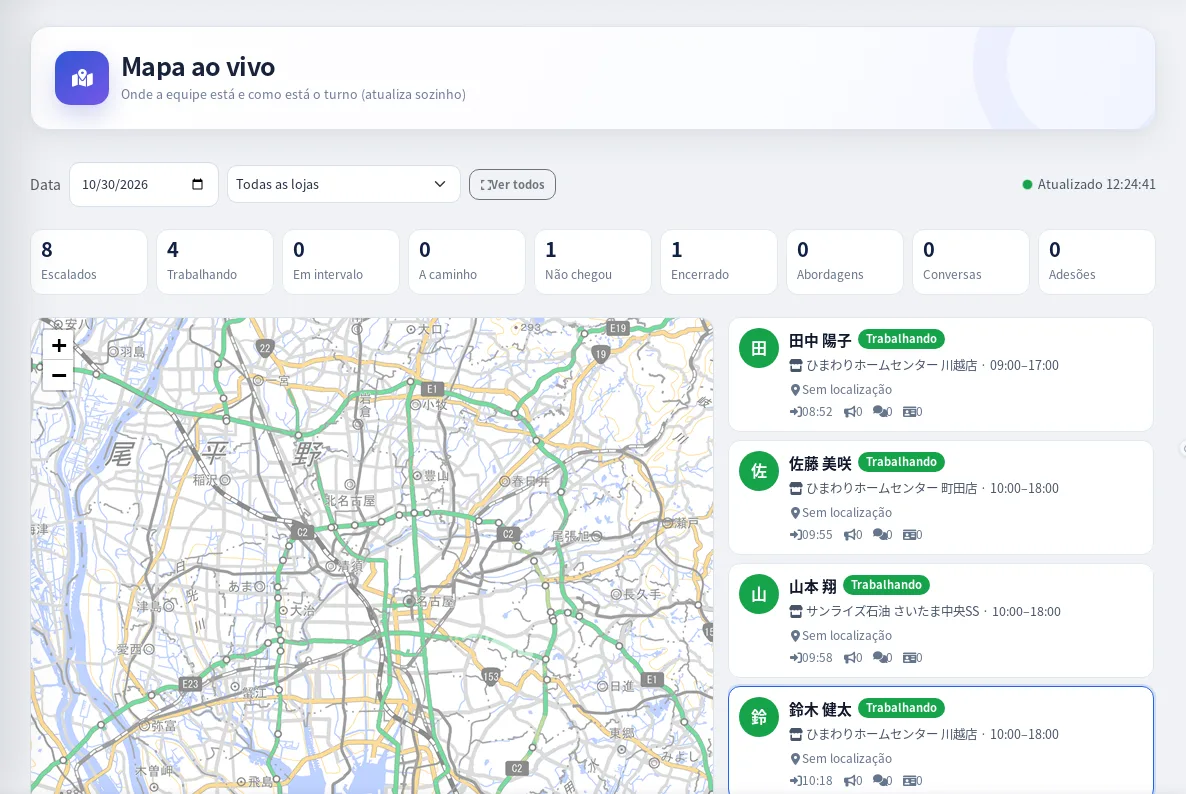Click the name 山本 翔

pyautogui.click(x=812, y=587)
